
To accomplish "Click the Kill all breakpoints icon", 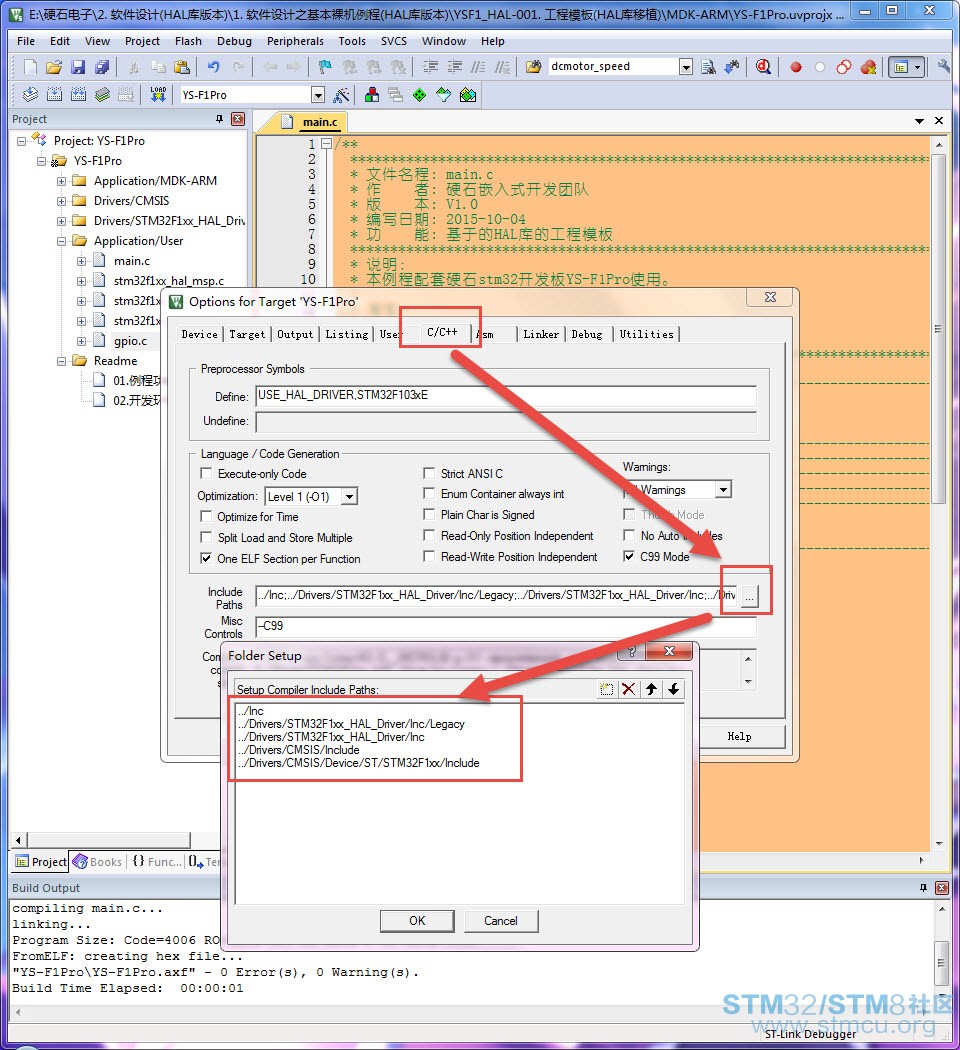I will [868, 67].
